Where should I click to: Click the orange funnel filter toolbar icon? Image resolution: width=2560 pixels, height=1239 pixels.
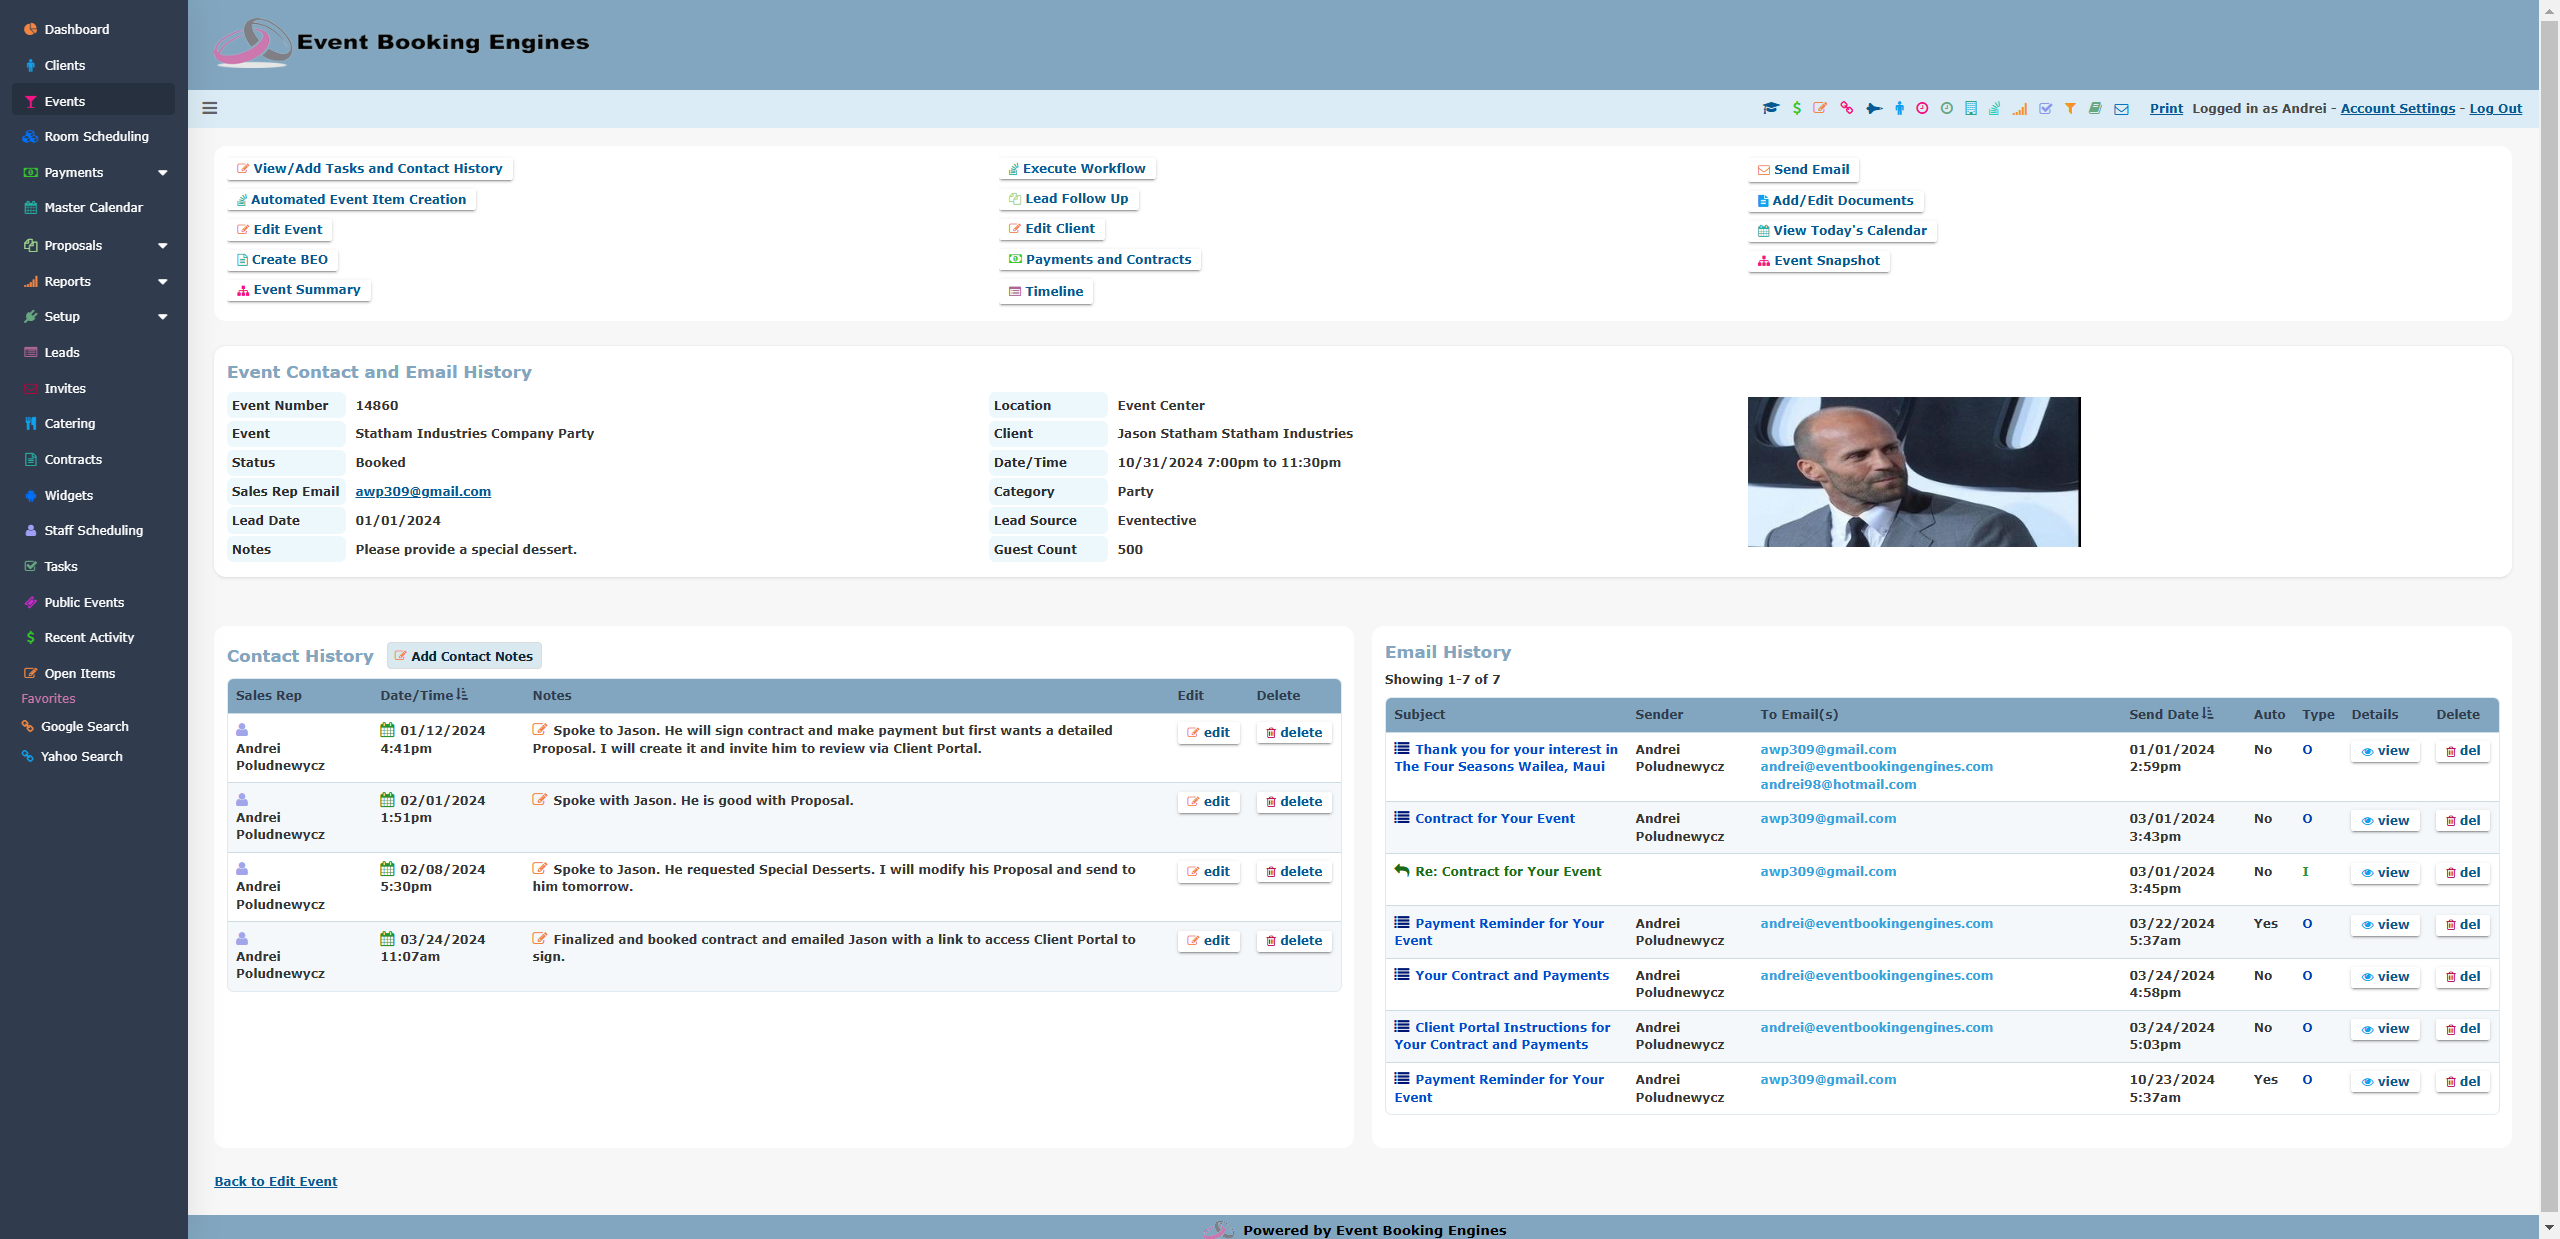pos(2070,108)
